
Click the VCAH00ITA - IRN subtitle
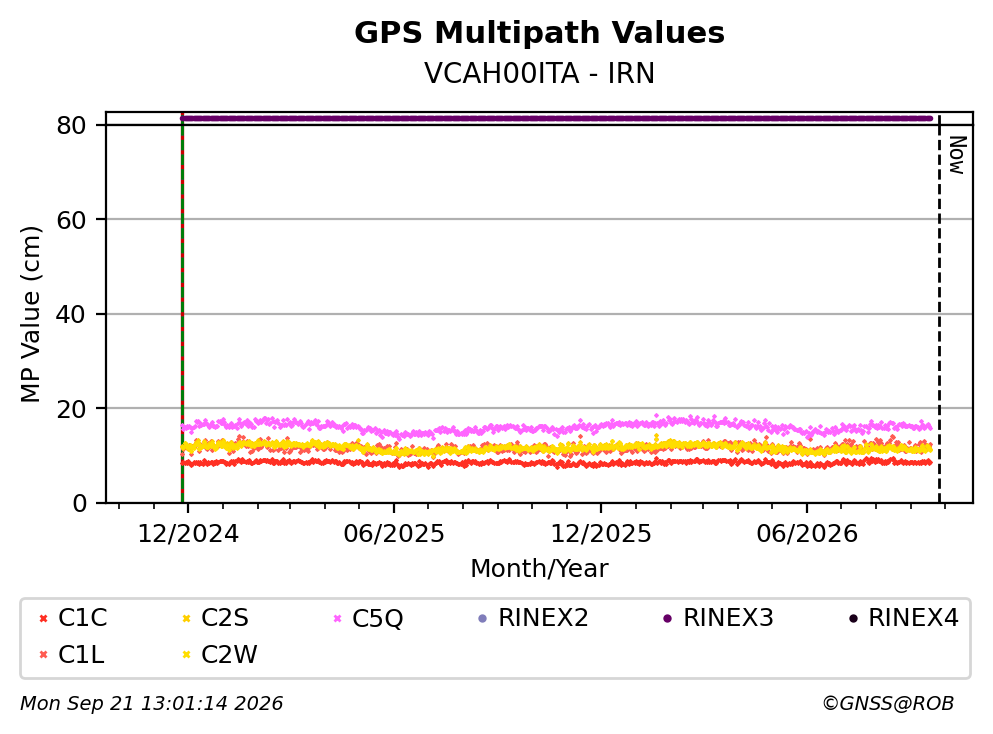pos(540,73)
